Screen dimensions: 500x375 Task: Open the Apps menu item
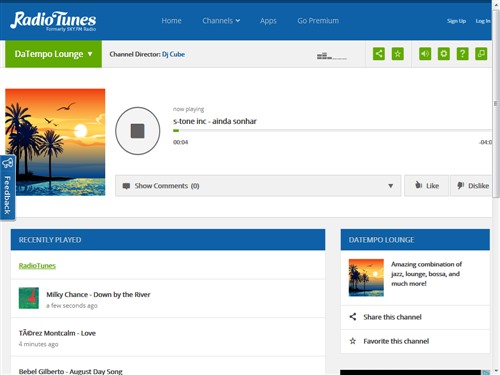(x=268, y=21)
